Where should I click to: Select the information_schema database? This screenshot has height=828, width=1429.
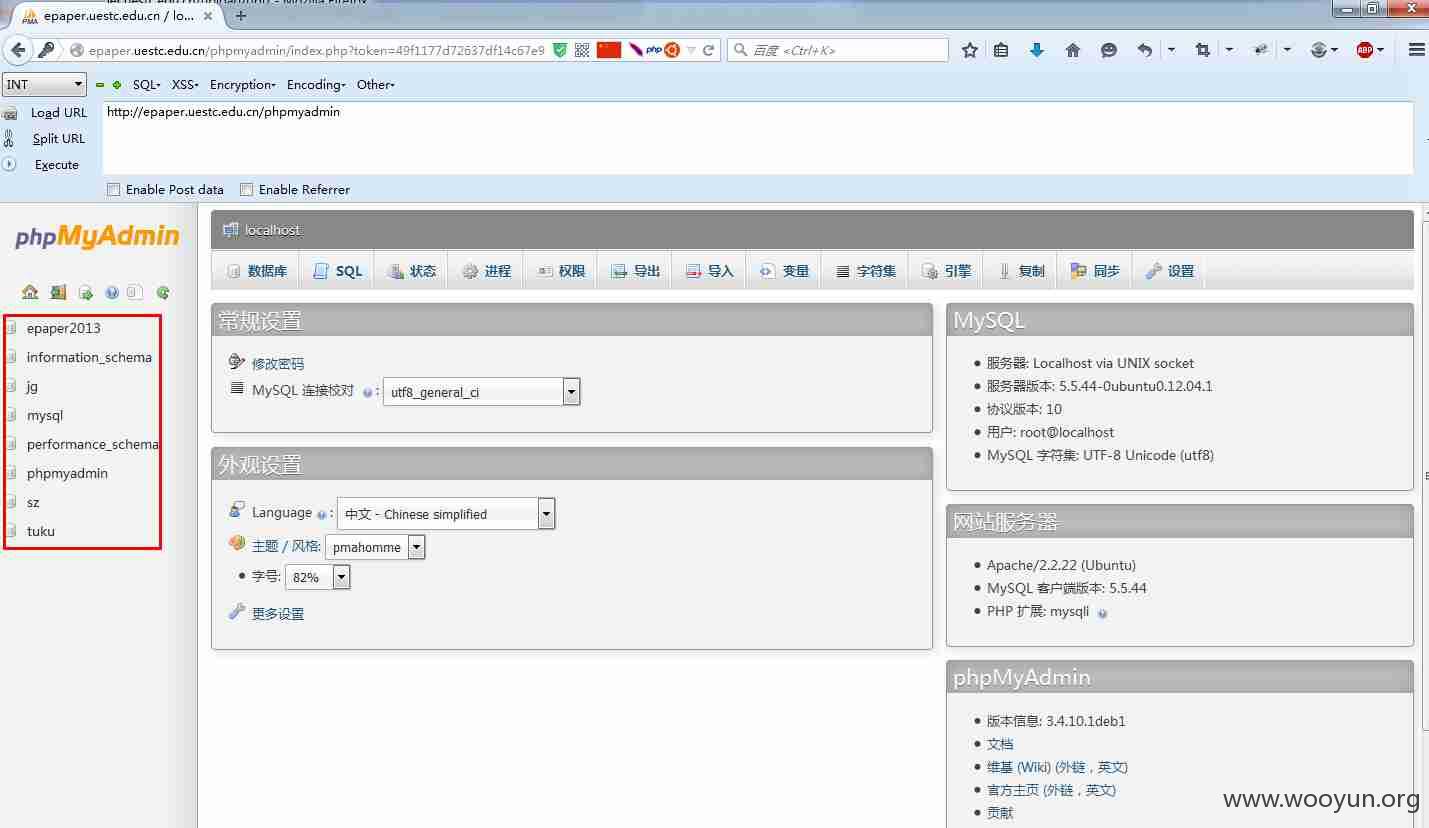(x=89, y=357)
